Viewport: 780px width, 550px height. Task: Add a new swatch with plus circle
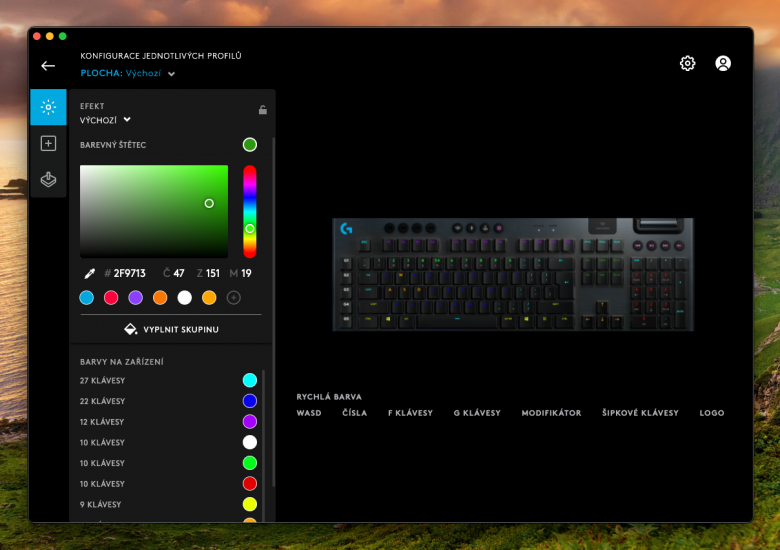point(234,297)
